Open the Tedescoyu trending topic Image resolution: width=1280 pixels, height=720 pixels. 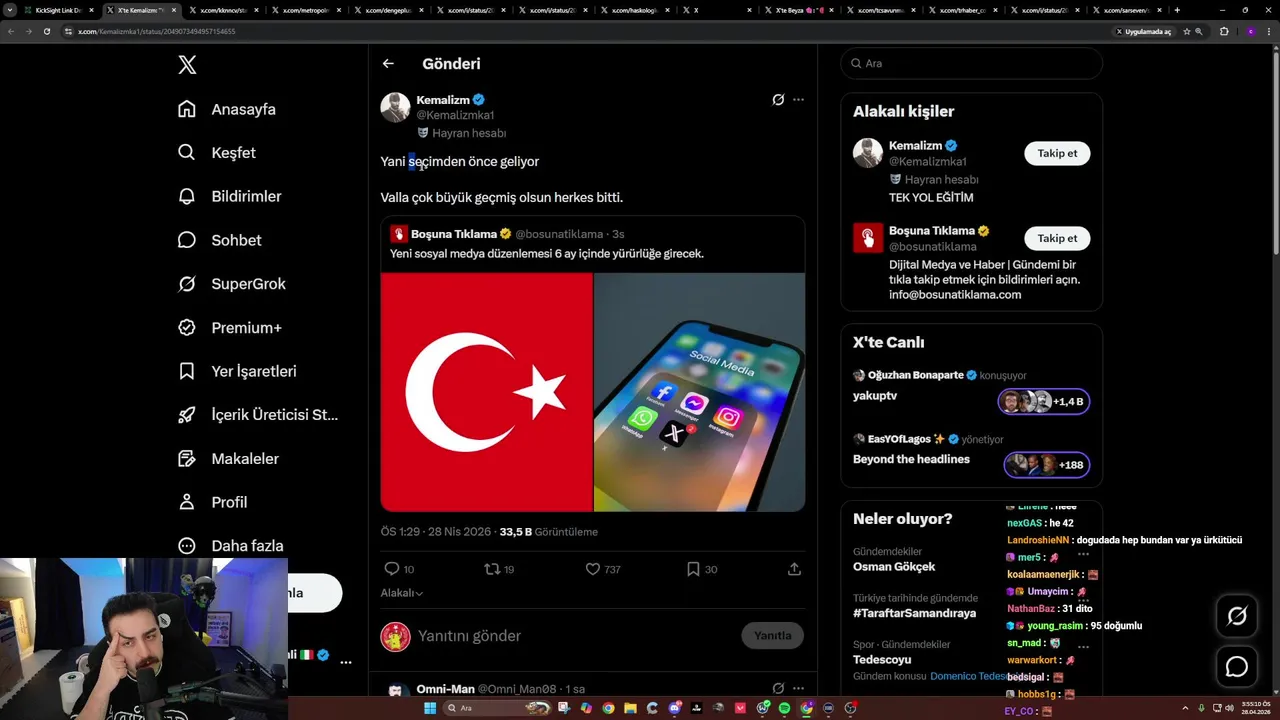point(882,660)
